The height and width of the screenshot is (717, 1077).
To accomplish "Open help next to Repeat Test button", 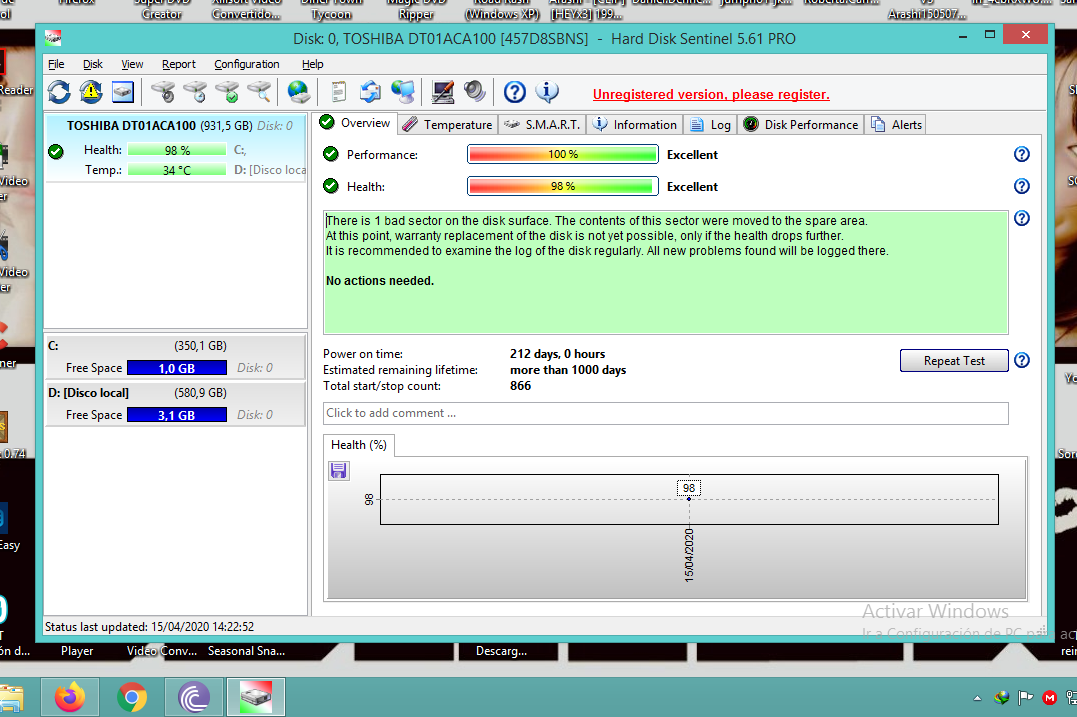I will (x=1021, y=361).
